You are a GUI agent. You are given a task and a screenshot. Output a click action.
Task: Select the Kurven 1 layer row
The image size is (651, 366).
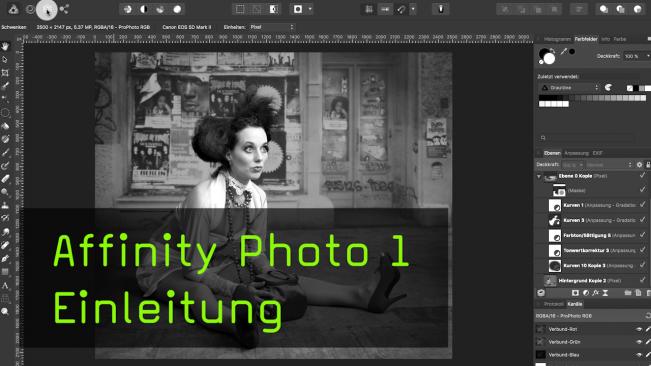(592, 205)
